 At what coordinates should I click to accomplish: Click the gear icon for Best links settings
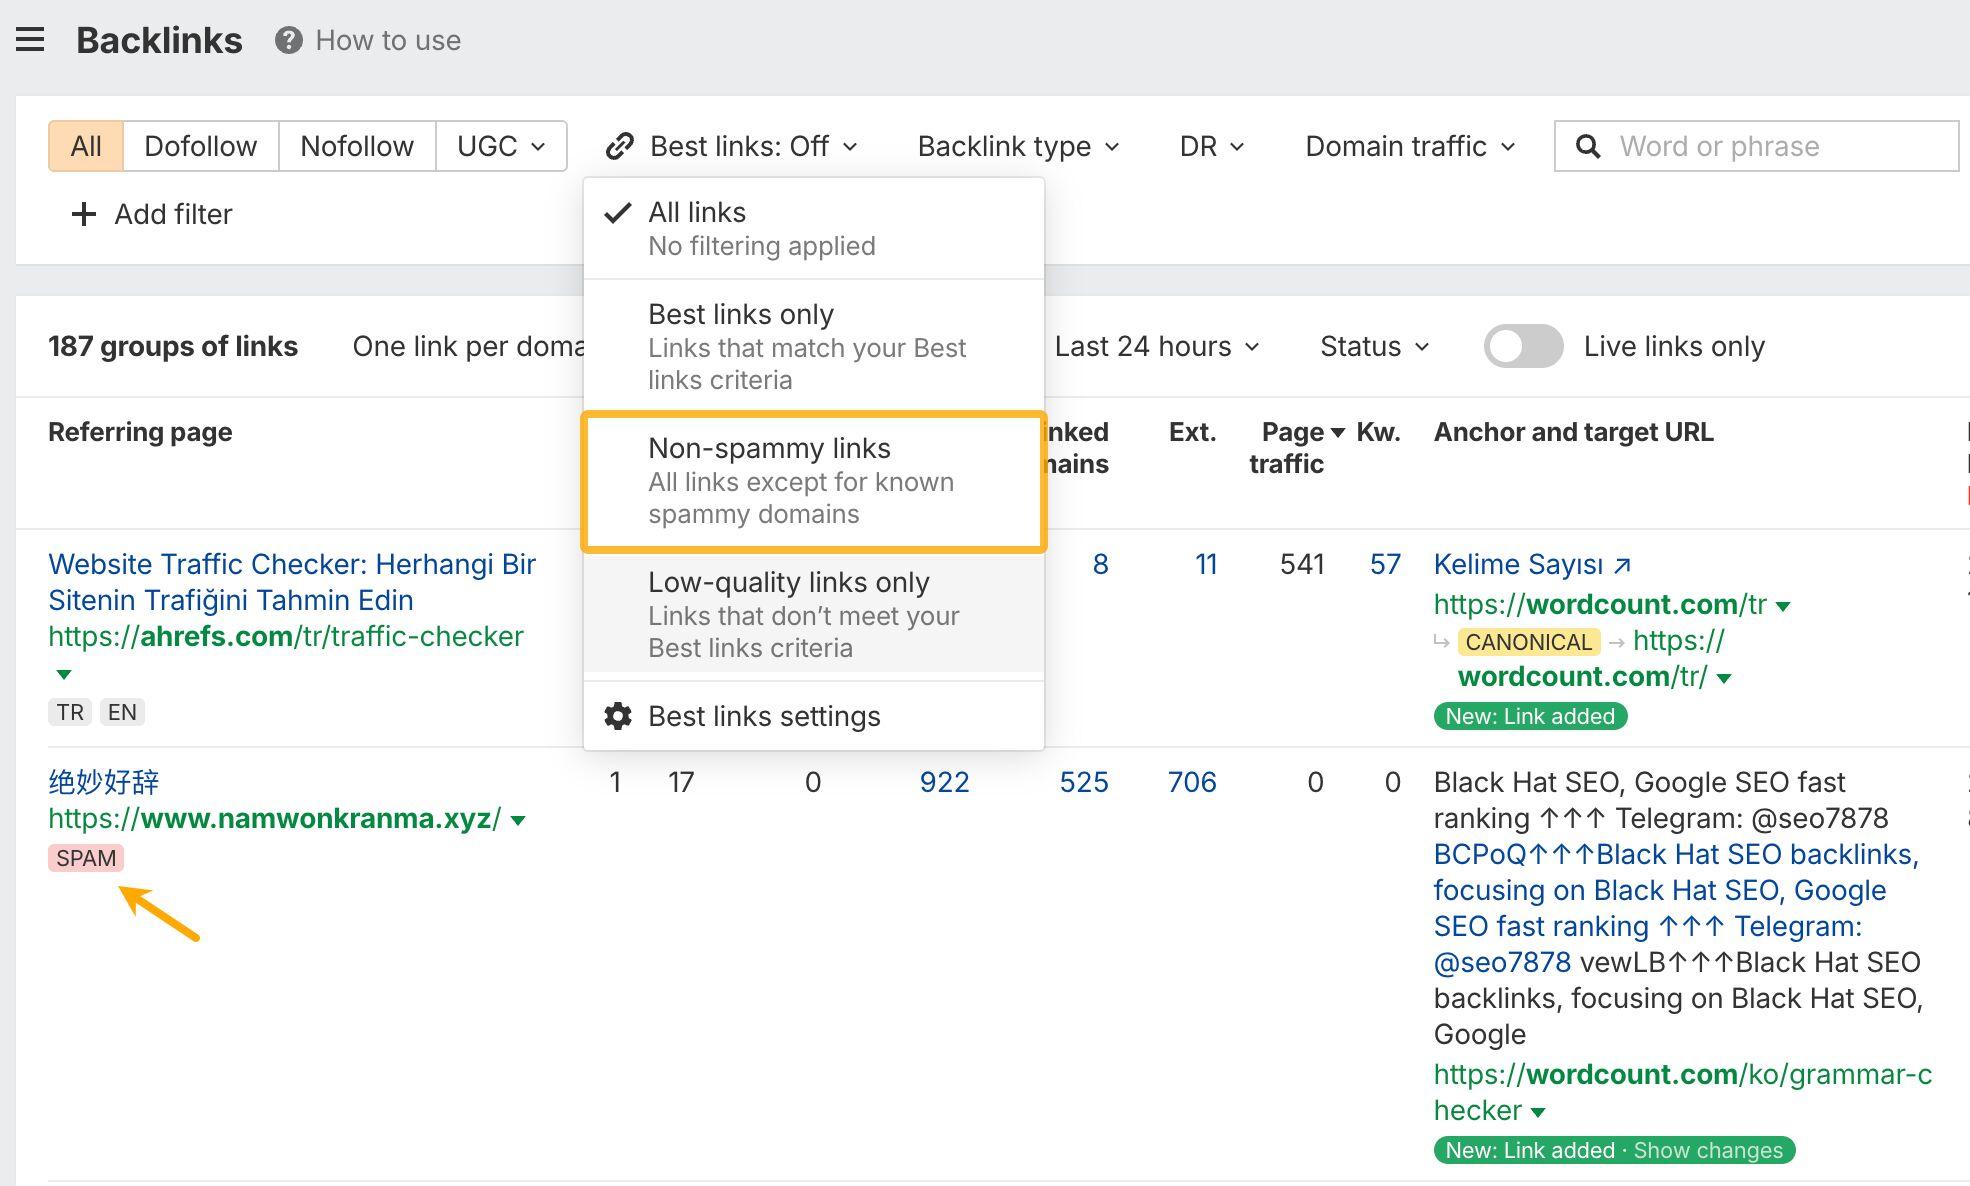(618, 716)
